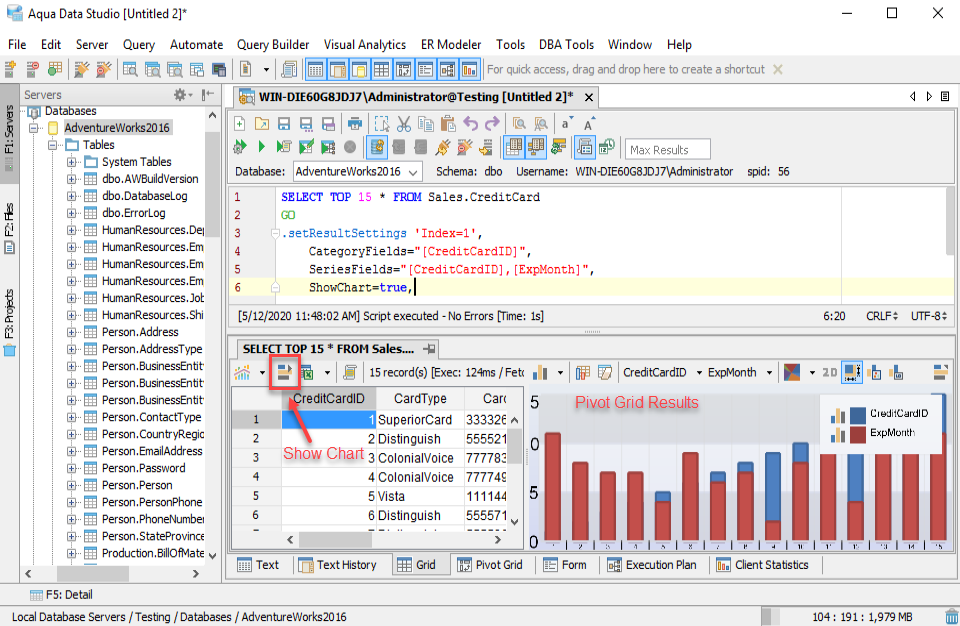Toggle the 2D chart mode button

(x=829, y=372)
